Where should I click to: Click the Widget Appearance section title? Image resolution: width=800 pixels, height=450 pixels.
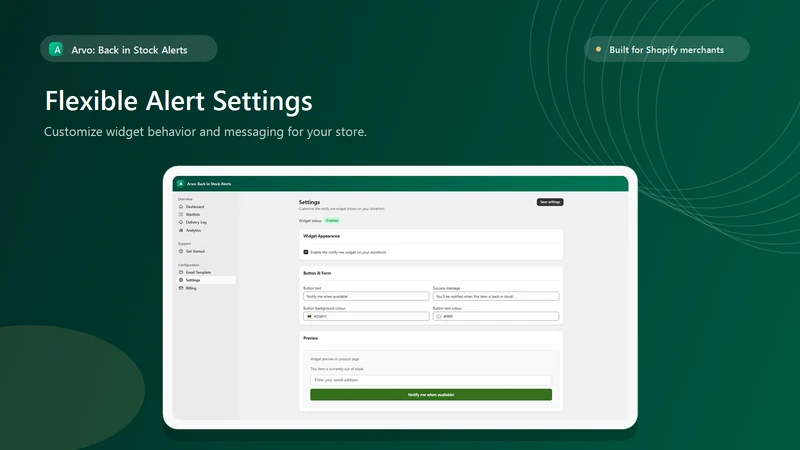pyautogui.click(x=321, y=236)
